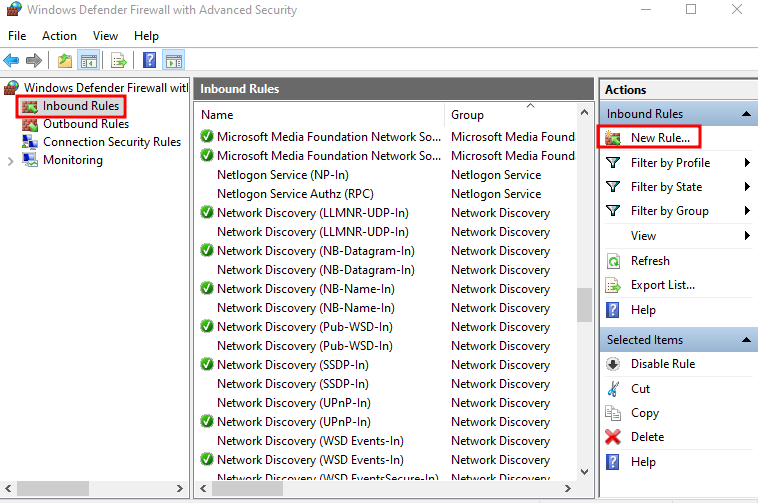This screenshot has width=758, height=503.
Task: Click the Export List toolbar icon
Action: click(118, 61)
